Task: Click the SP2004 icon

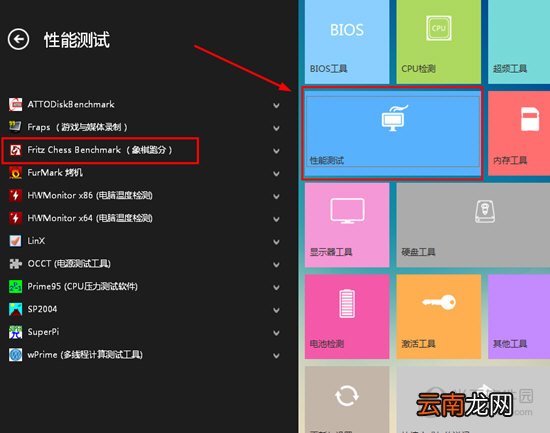Action: [15, 309]
